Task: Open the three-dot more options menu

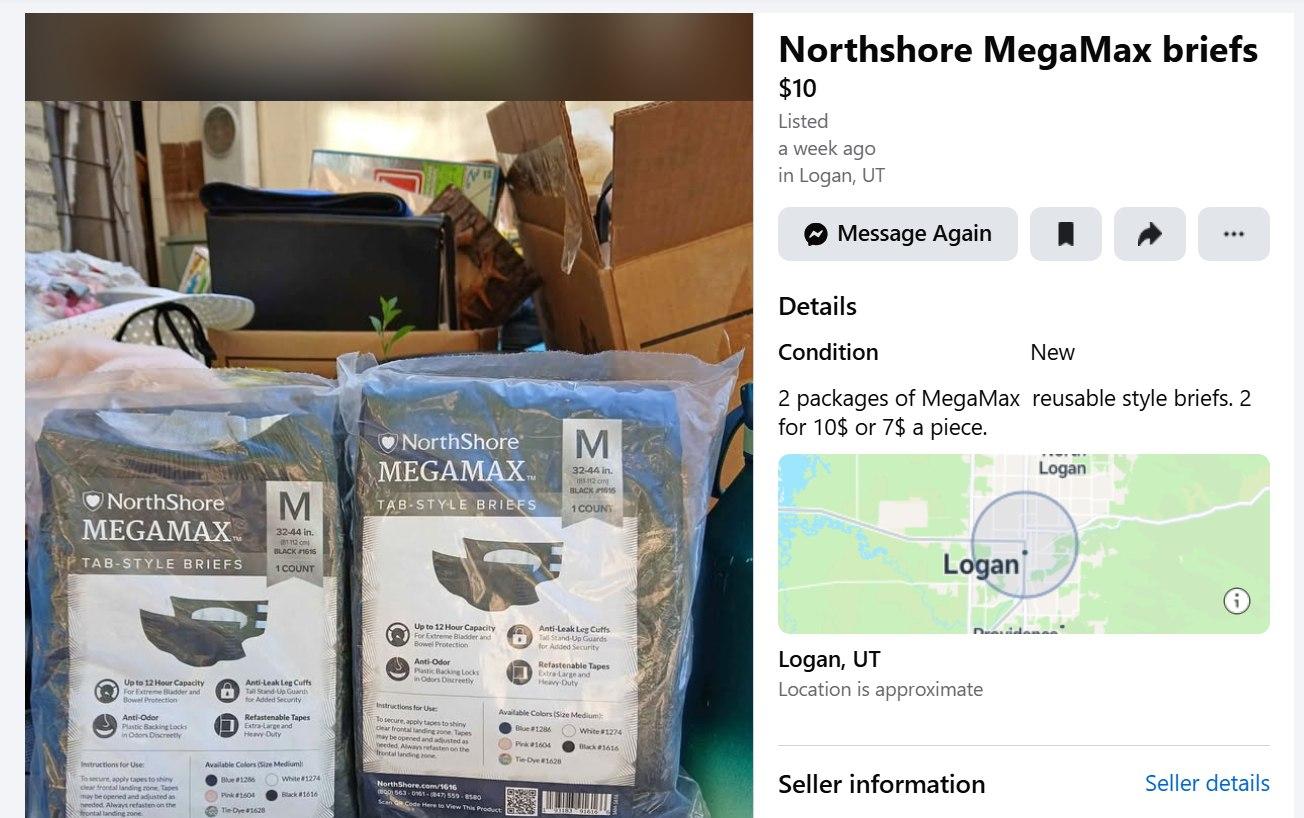Action: [1233, 234]
